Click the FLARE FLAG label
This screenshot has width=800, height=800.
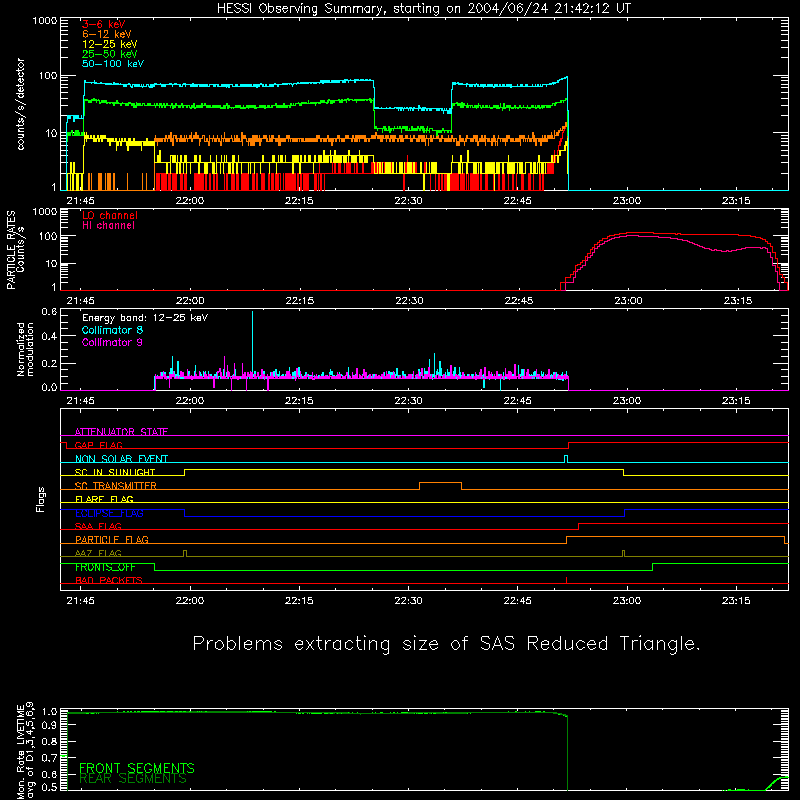tap(104, 499)
